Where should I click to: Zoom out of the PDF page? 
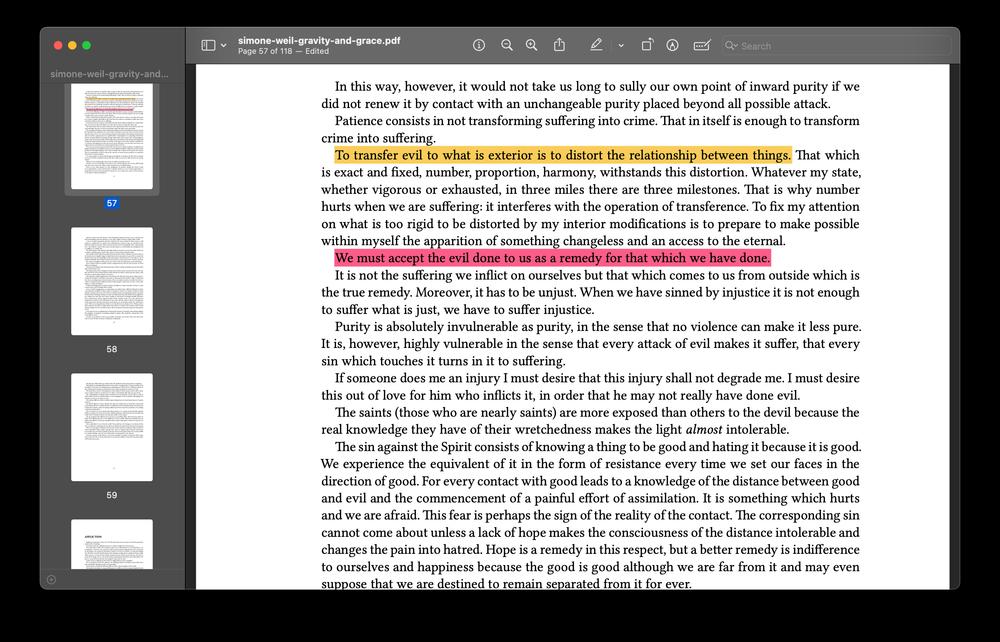(507, 45)
